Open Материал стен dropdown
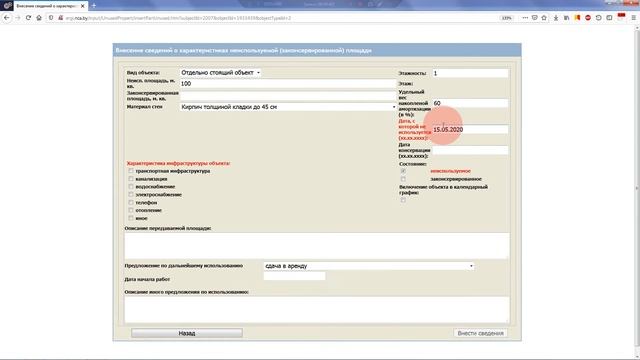Image resolution: width=640 pixels, height=360 pixels. pos(288,107)
